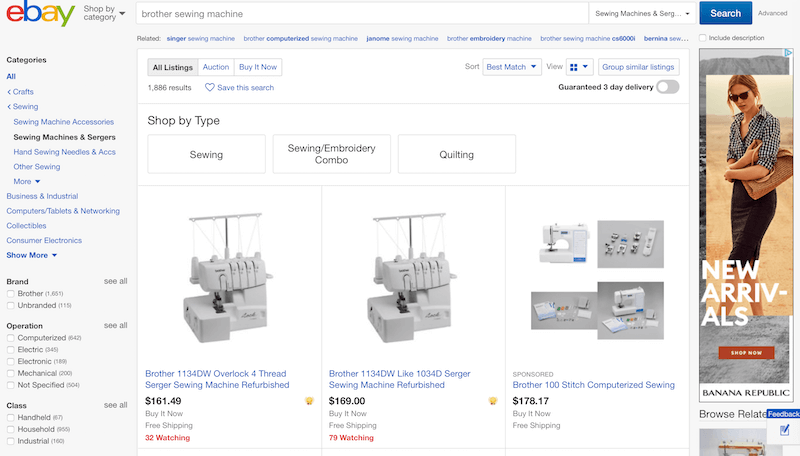Check the Include description box
800x456 pixels.
pyautogui.click(x=703, y=38)
